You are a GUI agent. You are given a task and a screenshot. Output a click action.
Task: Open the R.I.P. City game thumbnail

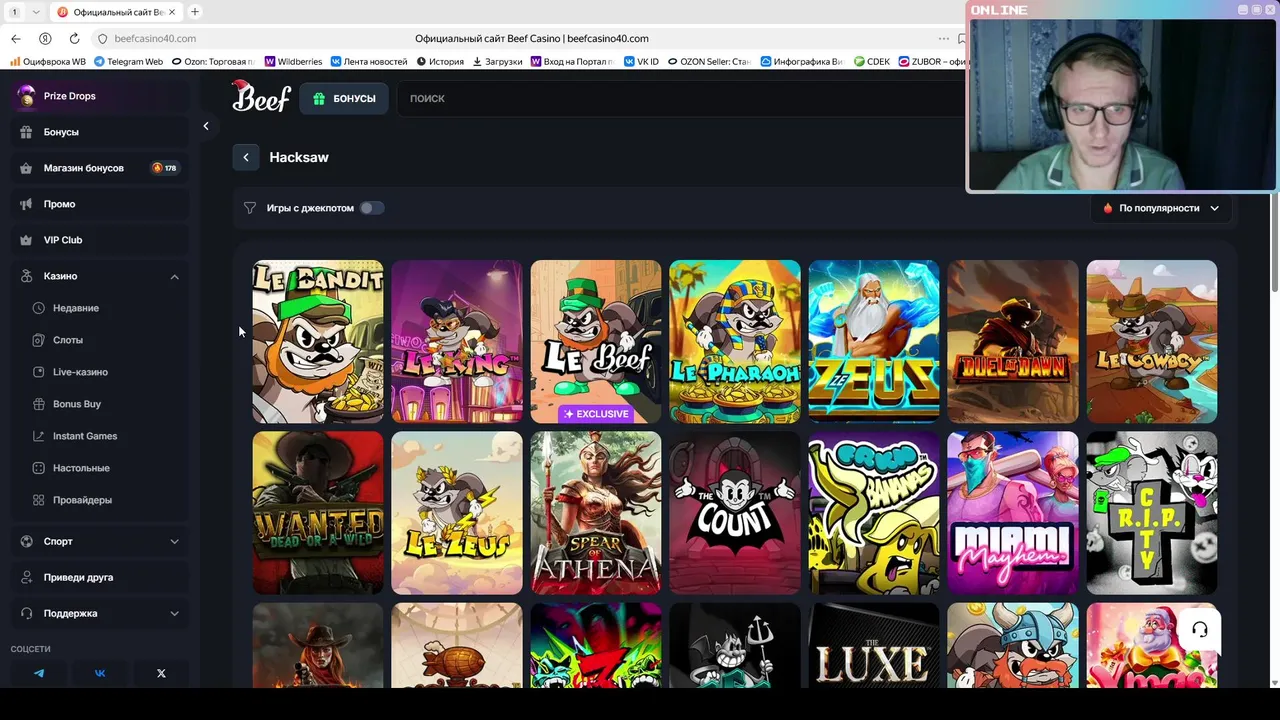[1152, 513]
